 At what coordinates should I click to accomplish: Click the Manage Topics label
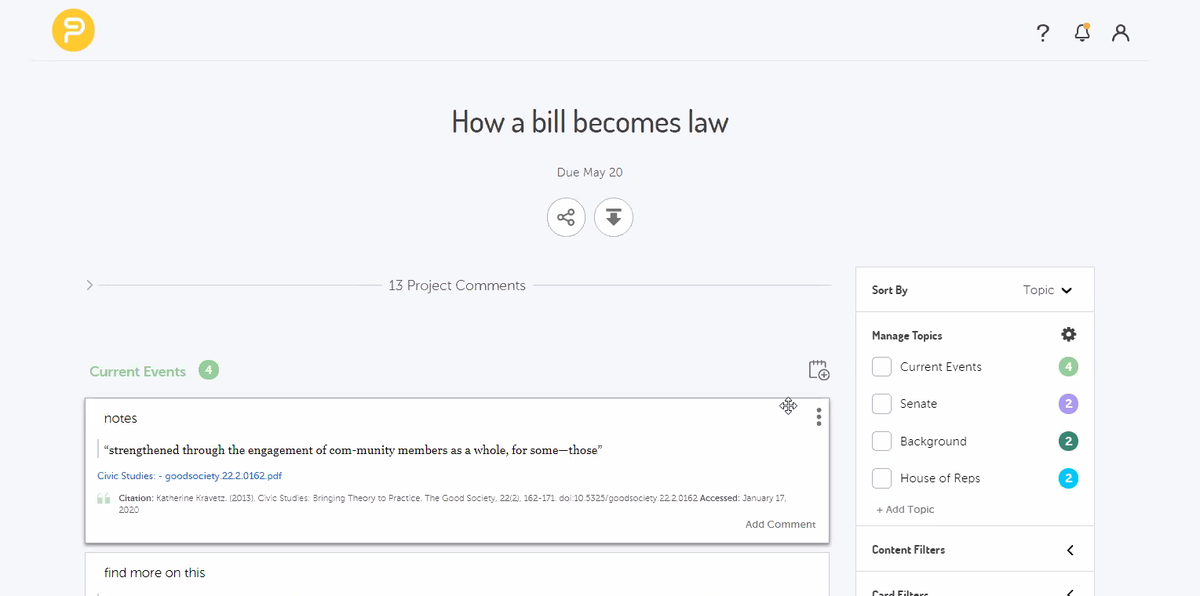tap(907, 336)
